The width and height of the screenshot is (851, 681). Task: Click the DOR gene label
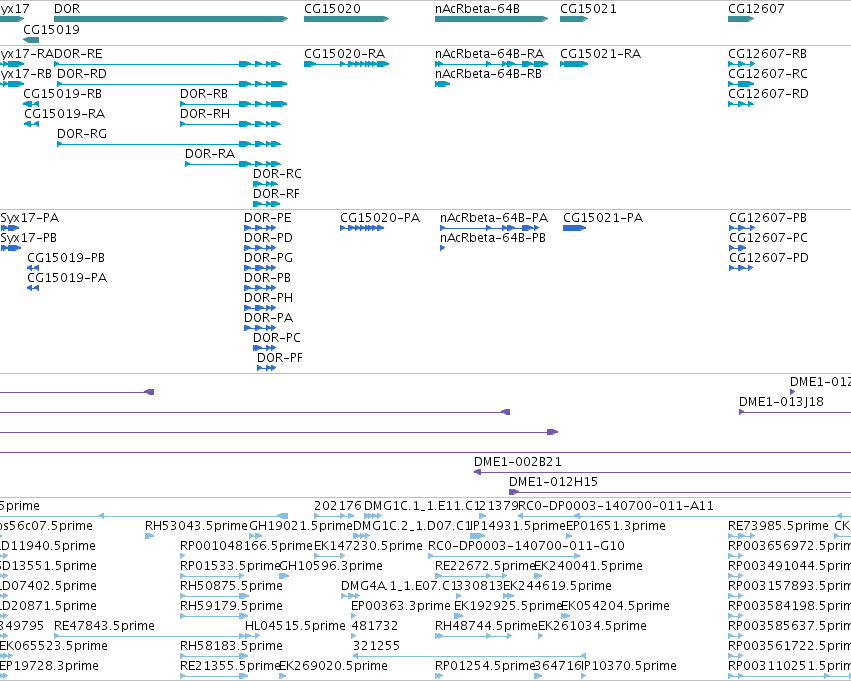click(x=67, y=9)
